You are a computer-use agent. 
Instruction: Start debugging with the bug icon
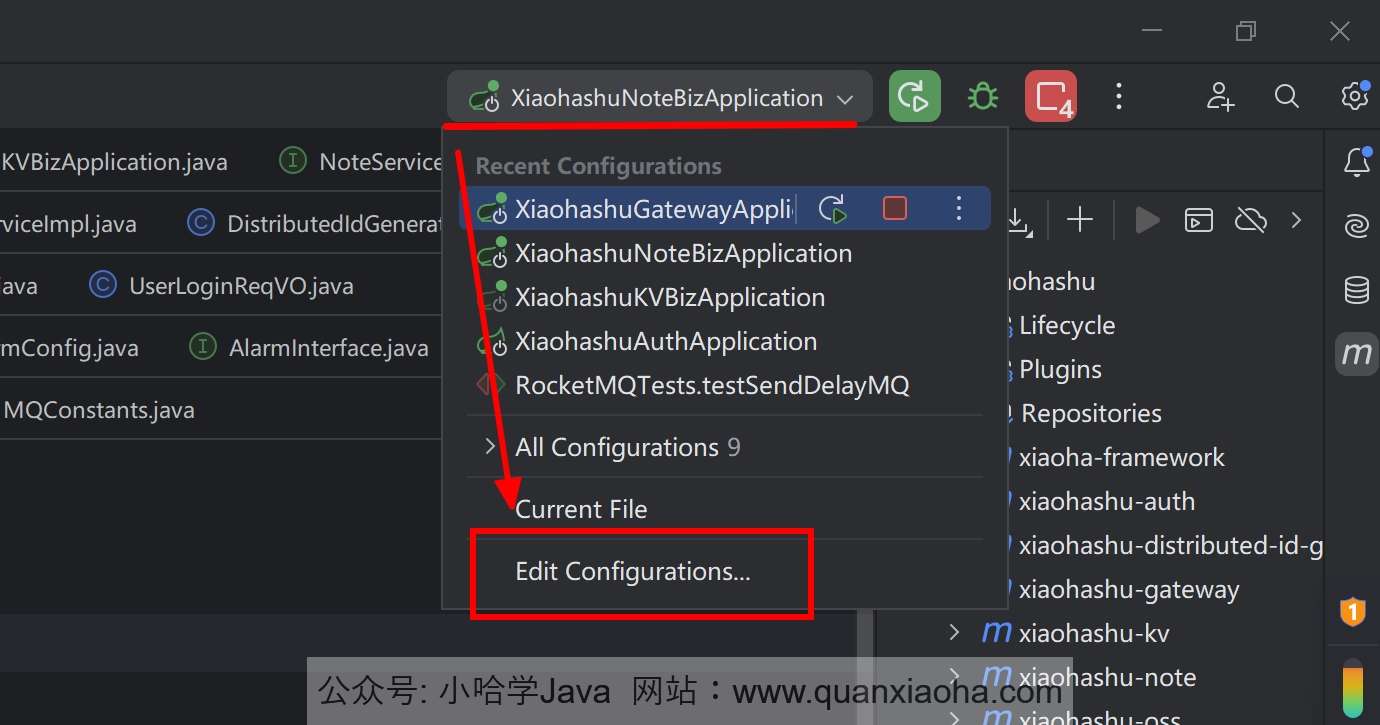click(x=982, y=97)
